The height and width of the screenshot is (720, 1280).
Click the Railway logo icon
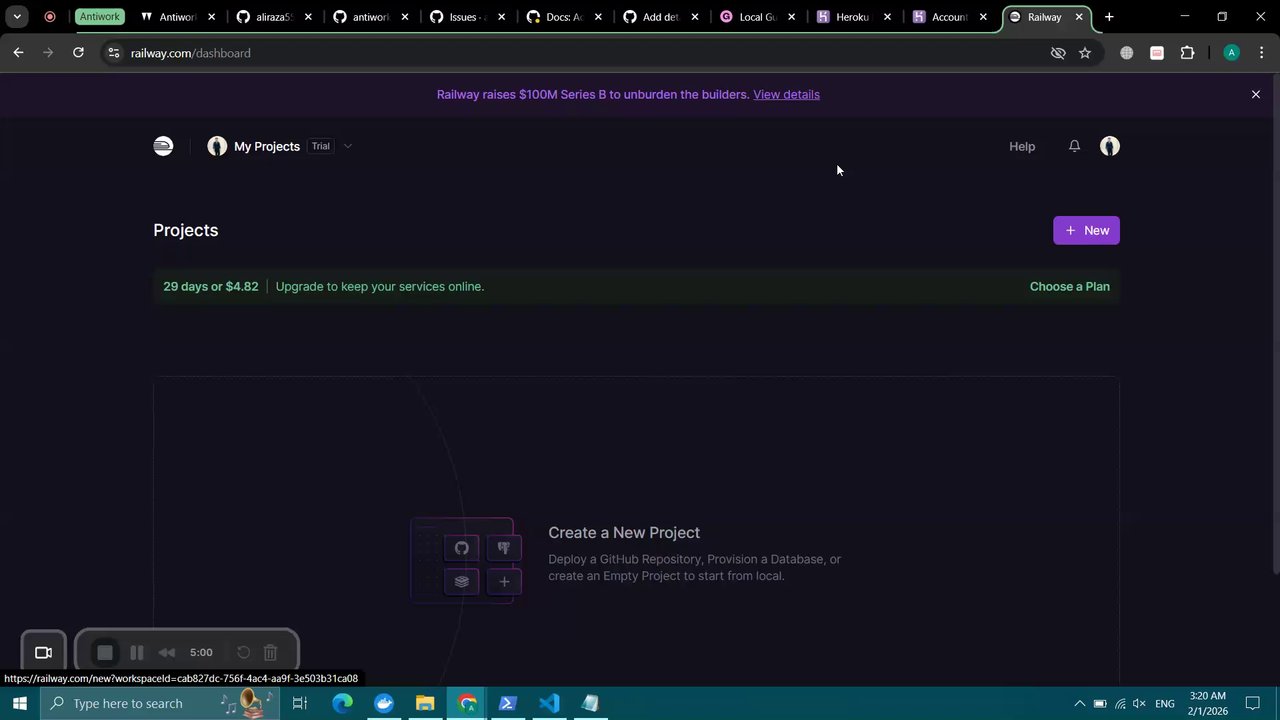(163, 146)
